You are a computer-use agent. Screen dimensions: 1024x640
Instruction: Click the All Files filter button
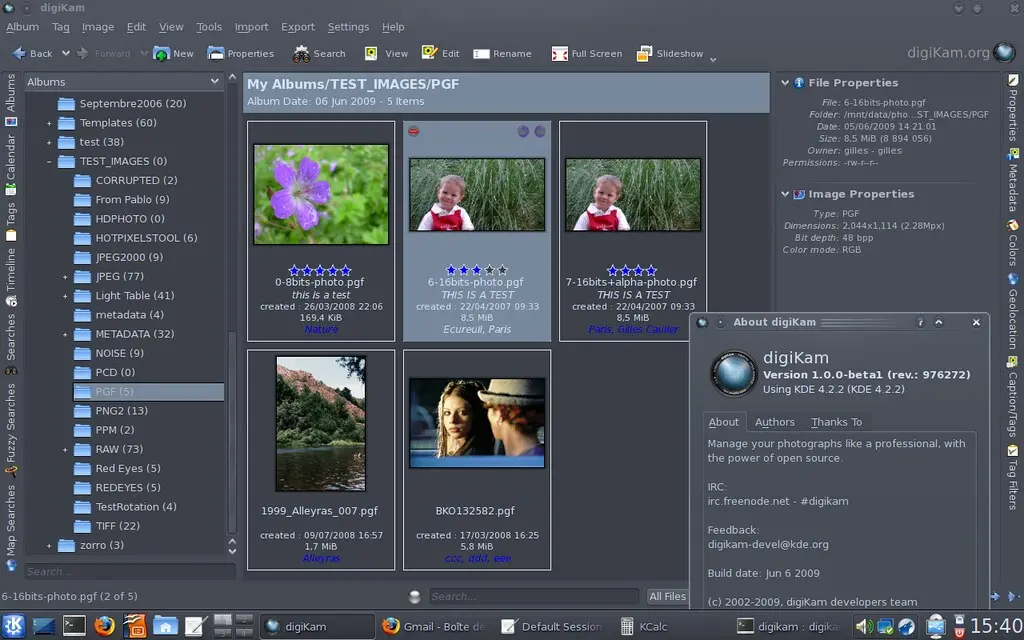point(668,596)
